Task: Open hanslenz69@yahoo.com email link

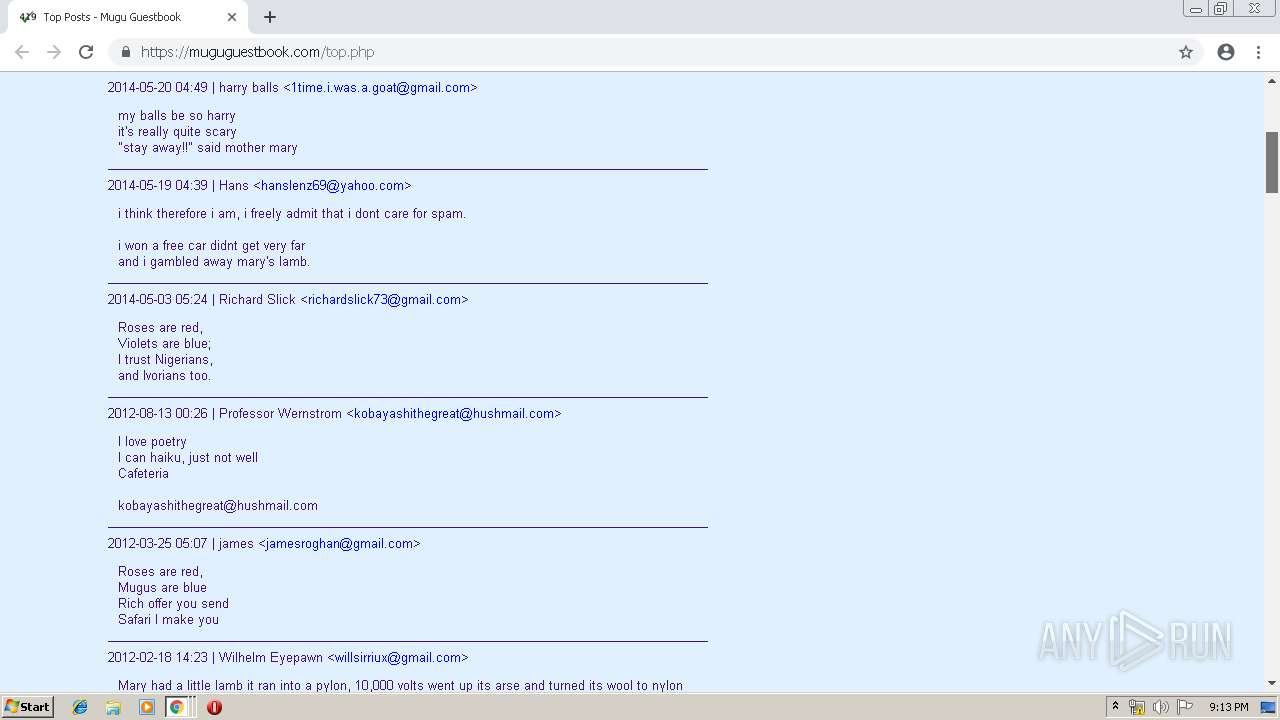Action: pos(332,186)
